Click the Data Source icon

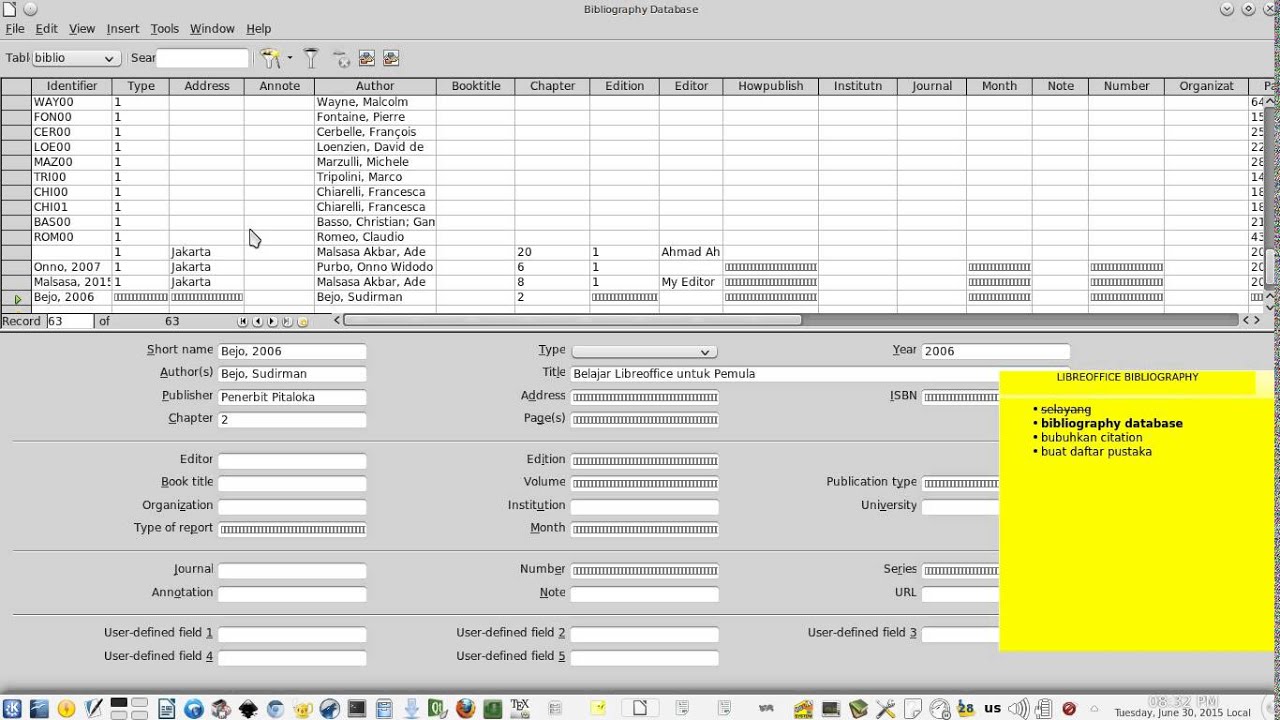(391, 58)
